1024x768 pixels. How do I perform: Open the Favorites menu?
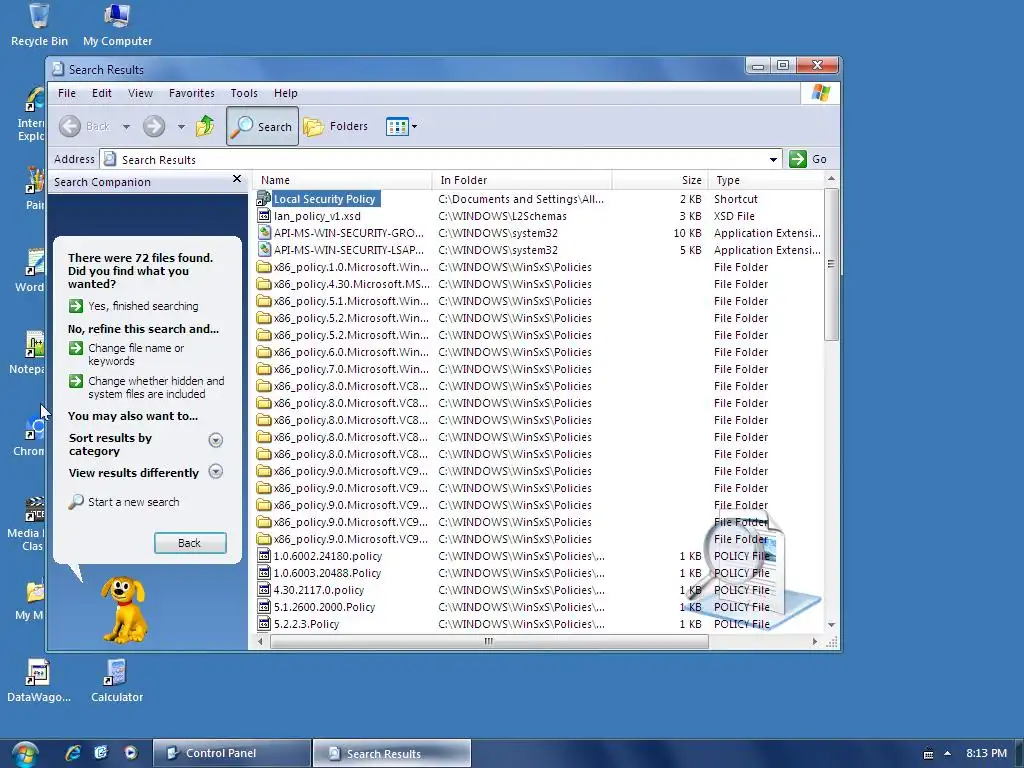(191, 93)
